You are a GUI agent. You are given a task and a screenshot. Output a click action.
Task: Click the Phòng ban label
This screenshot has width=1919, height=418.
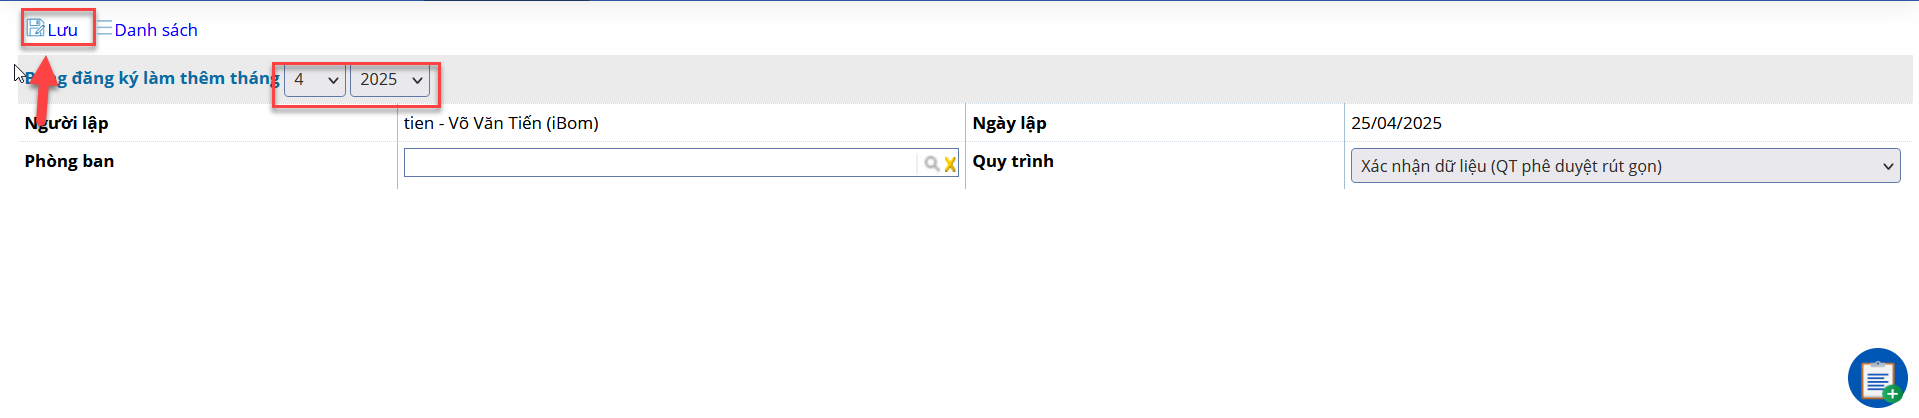(x=69, y=161)
